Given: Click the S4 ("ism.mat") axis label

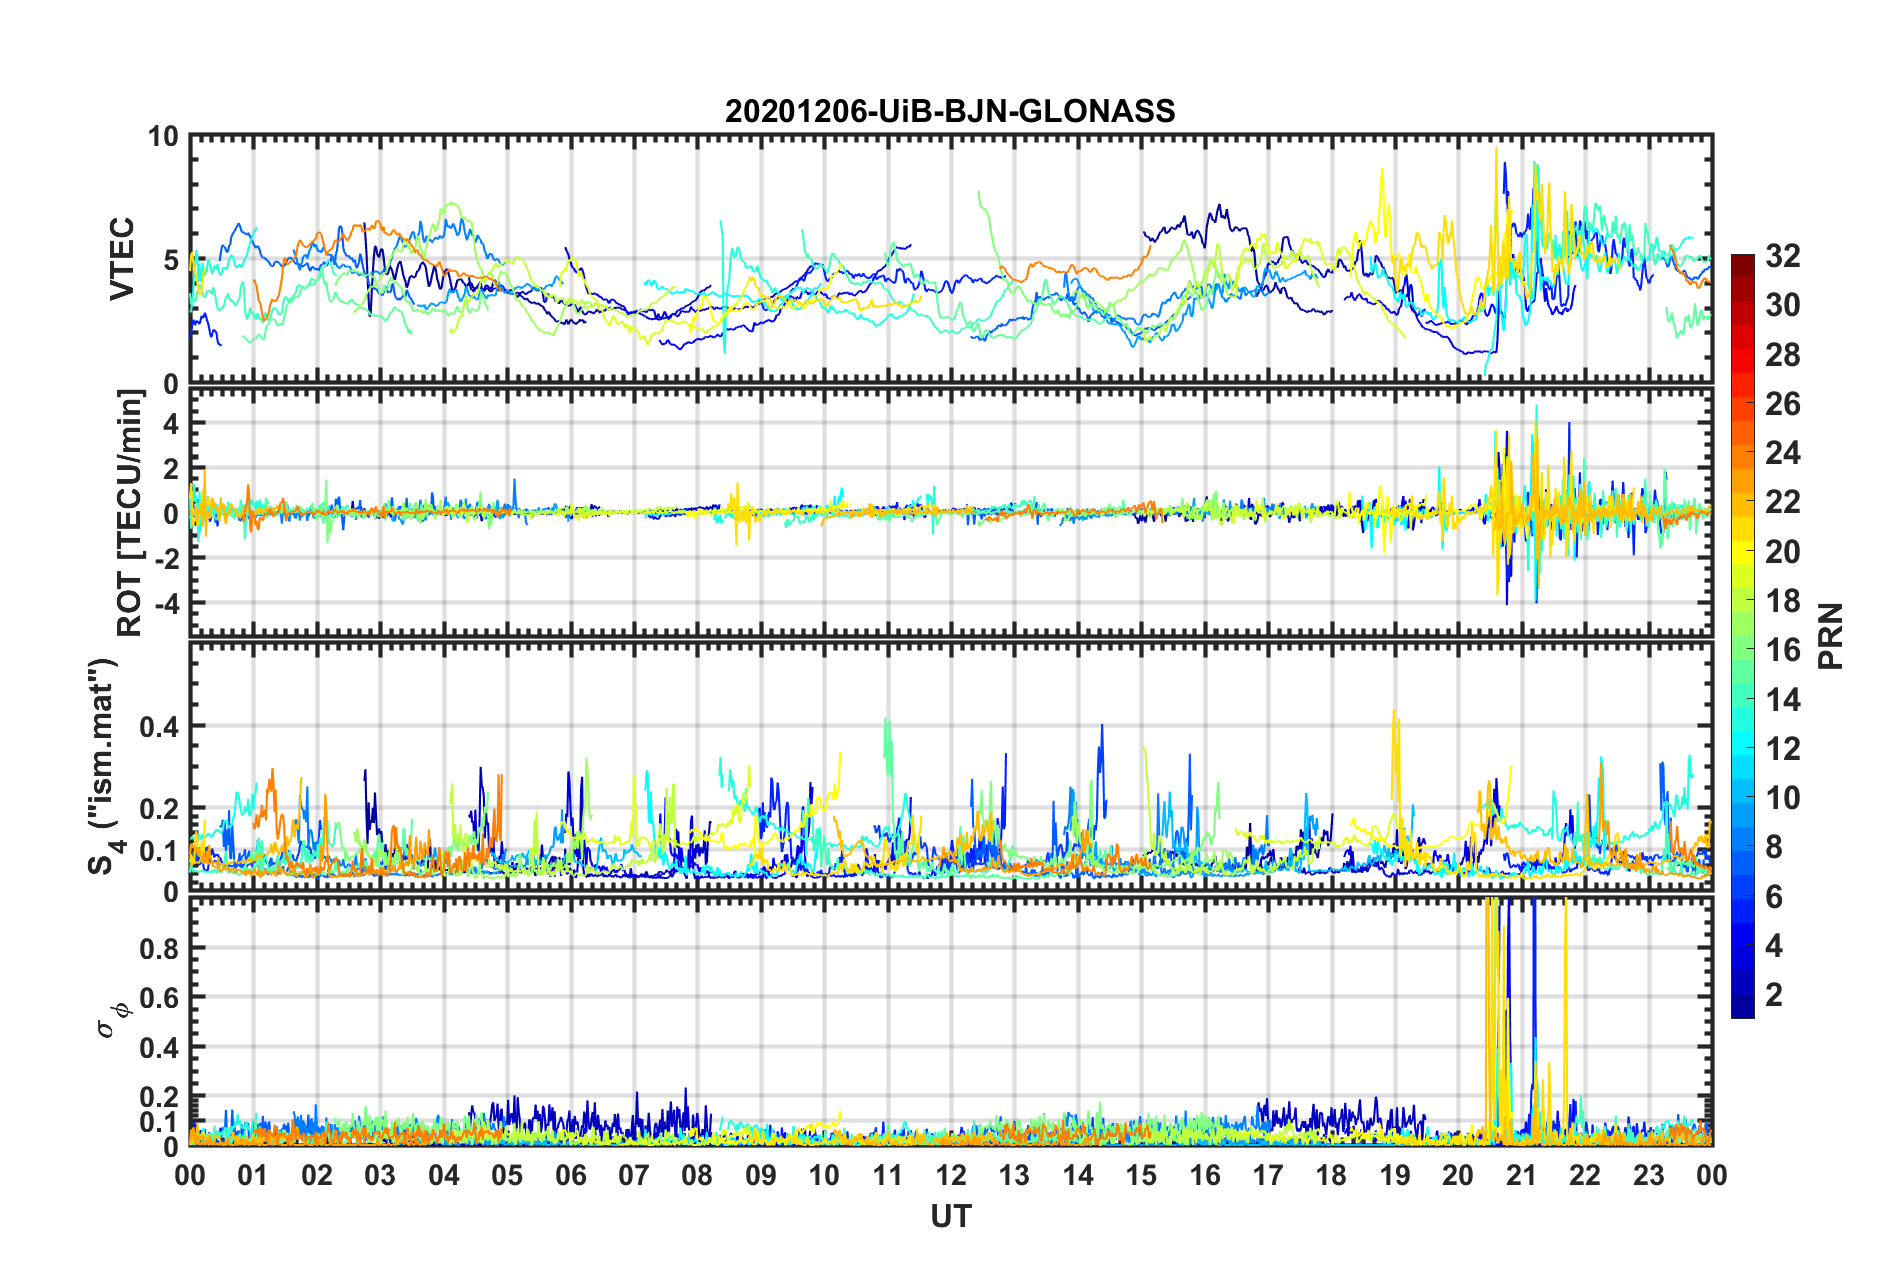Looking at the screenshot, I should click(104, 767).
